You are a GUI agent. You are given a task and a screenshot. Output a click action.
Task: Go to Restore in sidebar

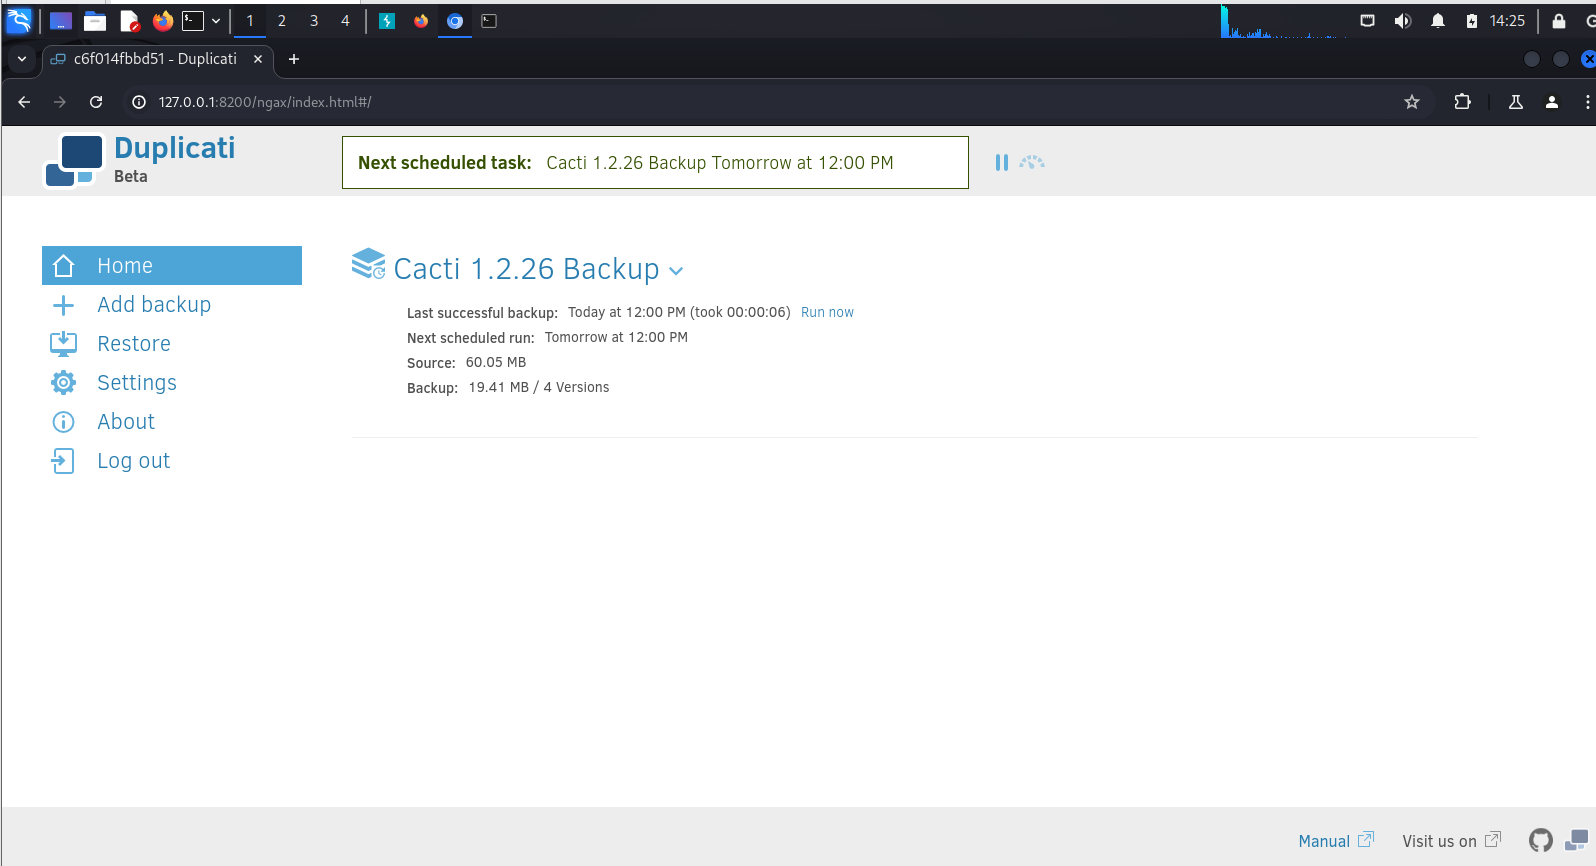click(x=134, y=344)
